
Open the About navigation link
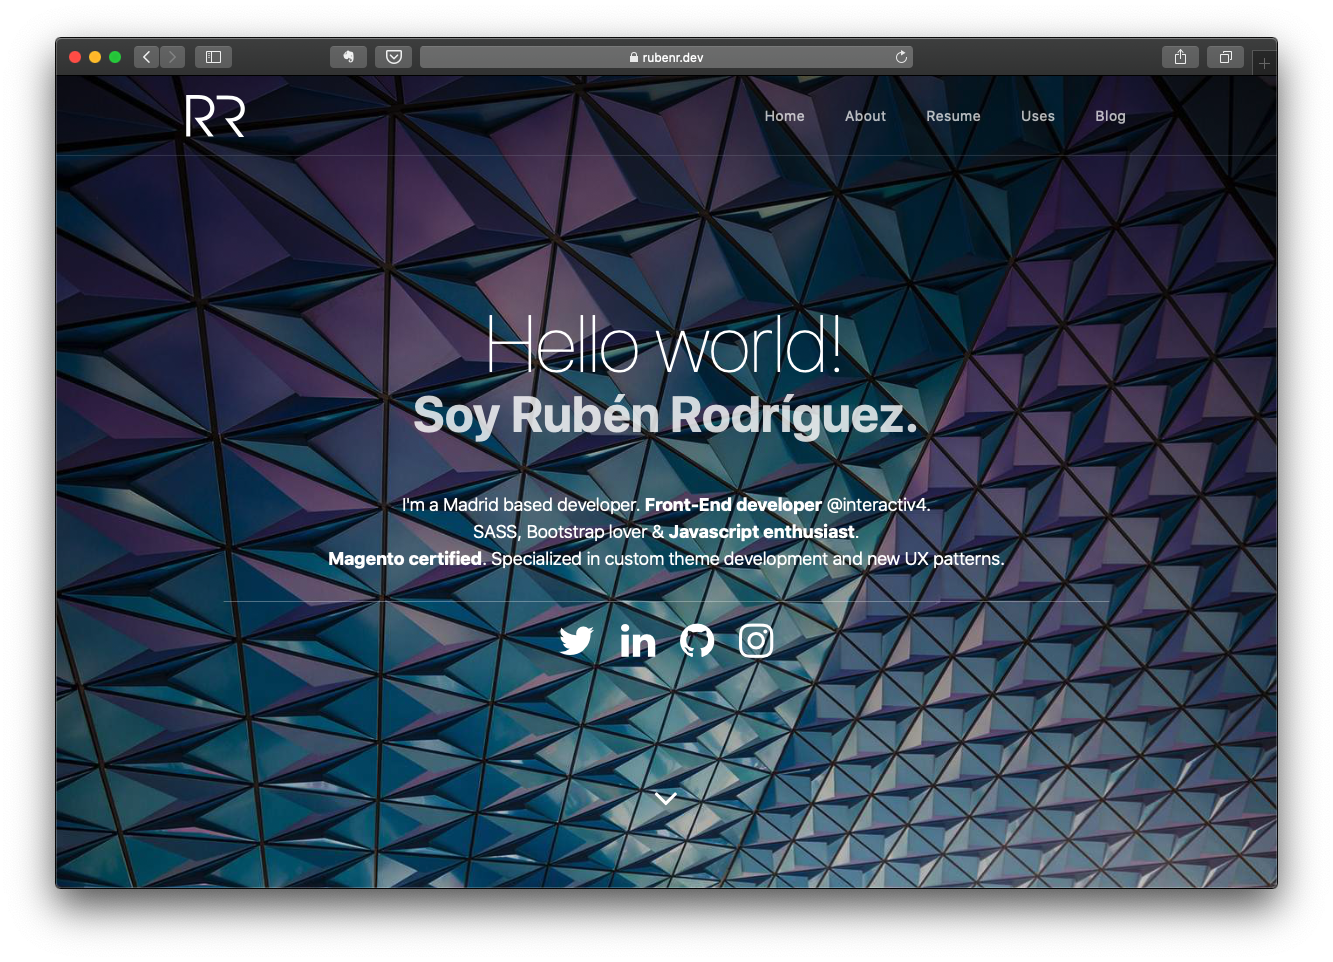[x=866, y=116]
